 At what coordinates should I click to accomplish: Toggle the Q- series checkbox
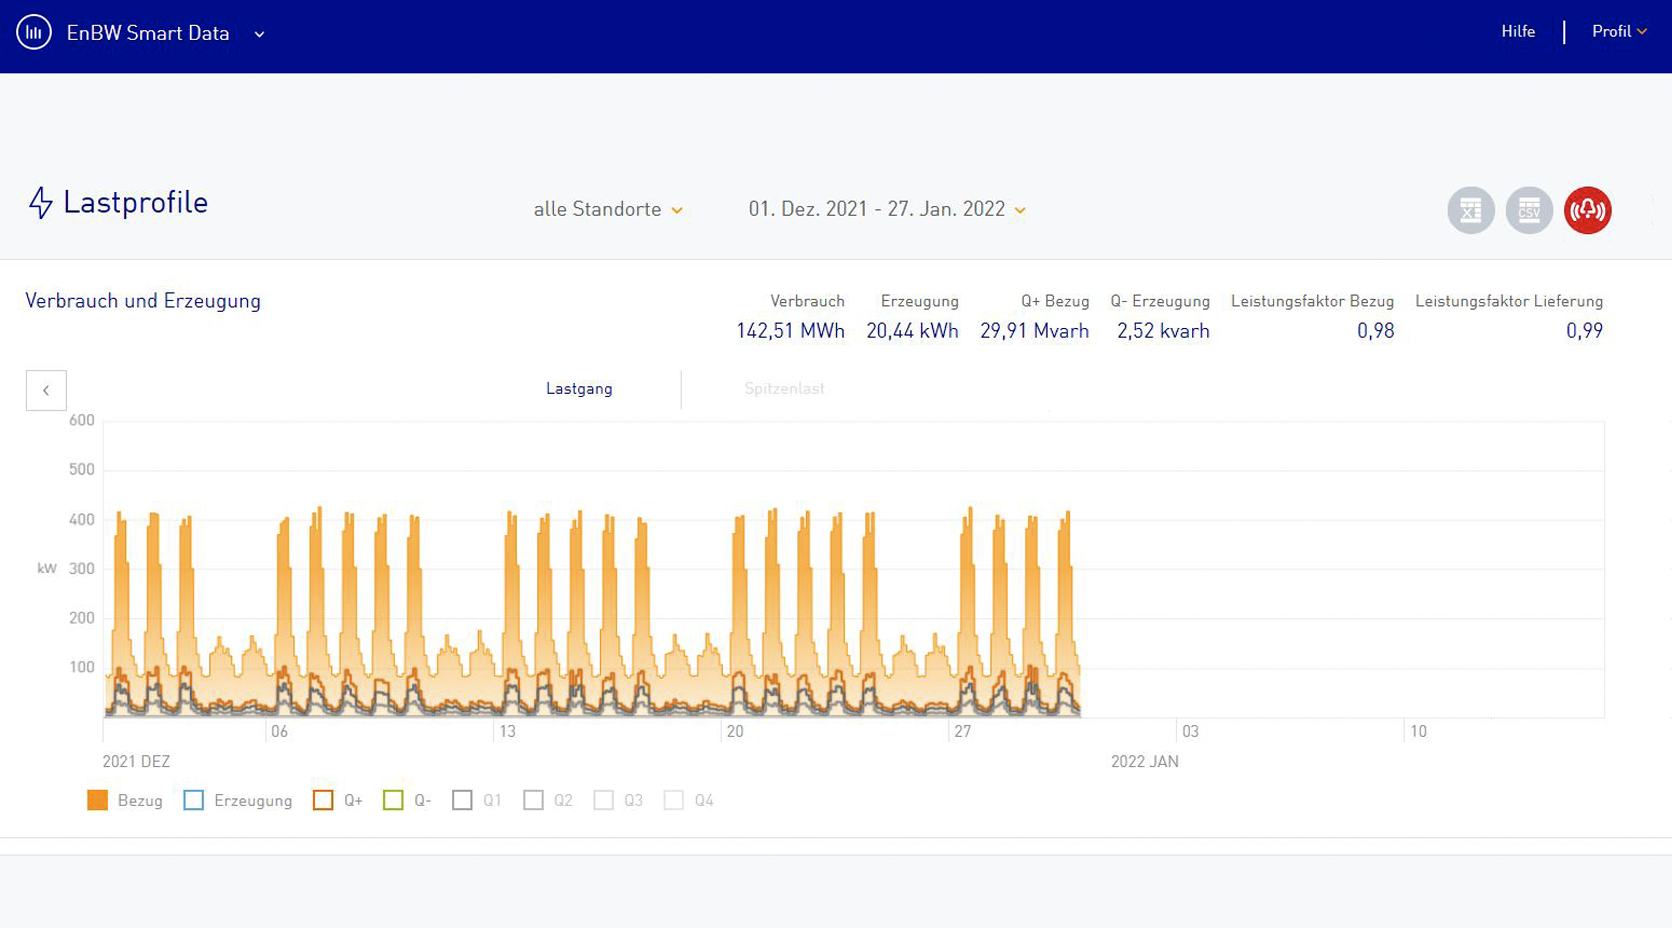point(393,800)
